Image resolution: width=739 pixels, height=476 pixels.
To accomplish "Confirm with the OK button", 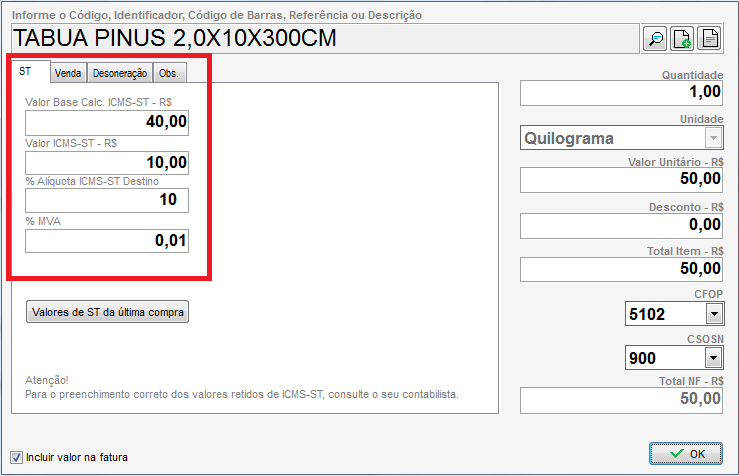I will click(x=685, y=454).
